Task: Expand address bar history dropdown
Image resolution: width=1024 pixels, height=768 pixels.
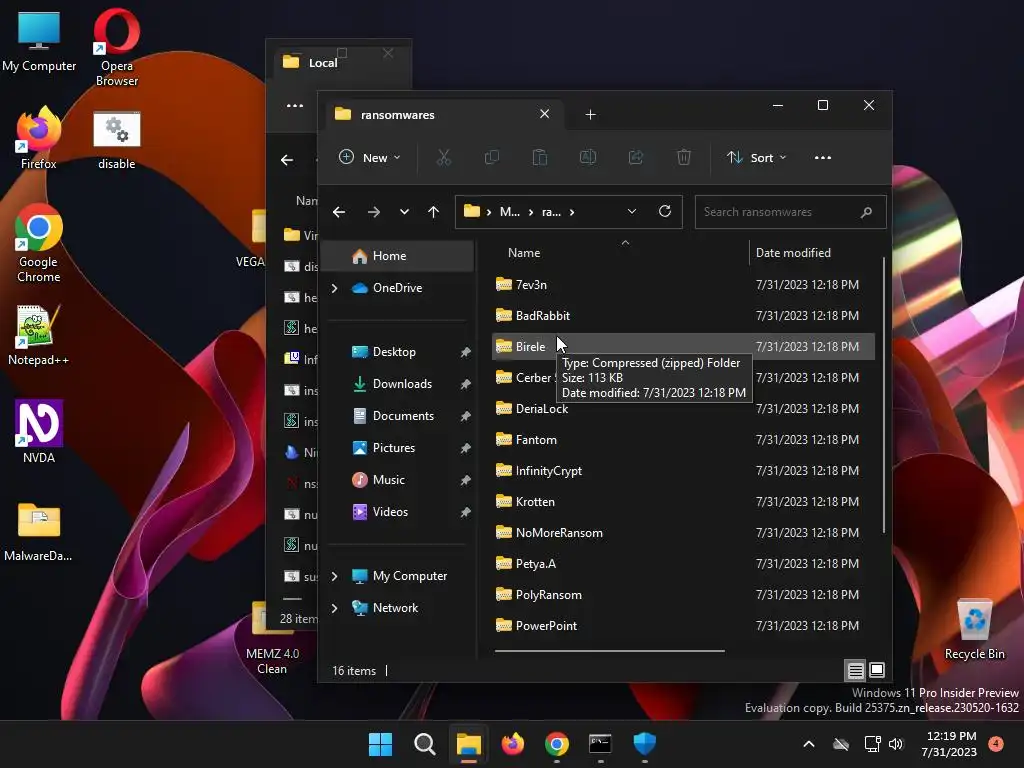Action: click(x=632, y=212)
